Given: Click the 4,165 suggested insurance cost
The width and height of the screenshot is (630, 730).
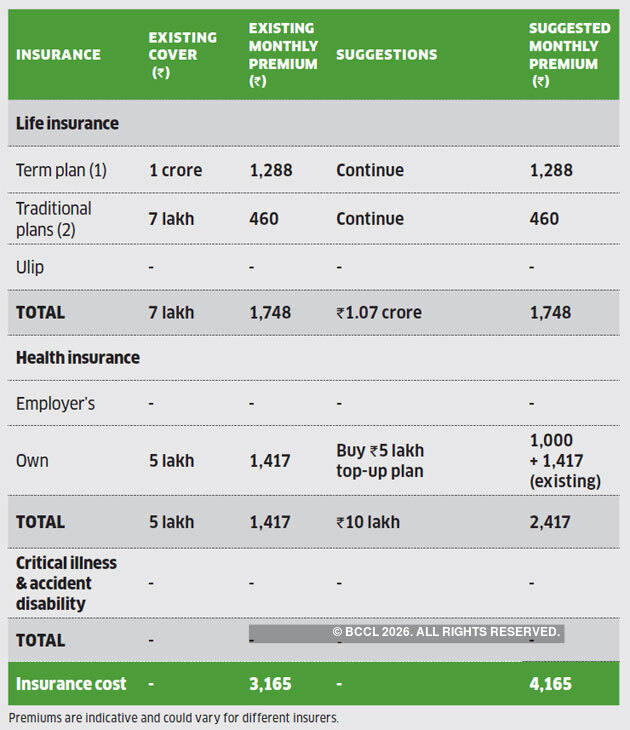Looking at the screenshot, I should point(551,684).
